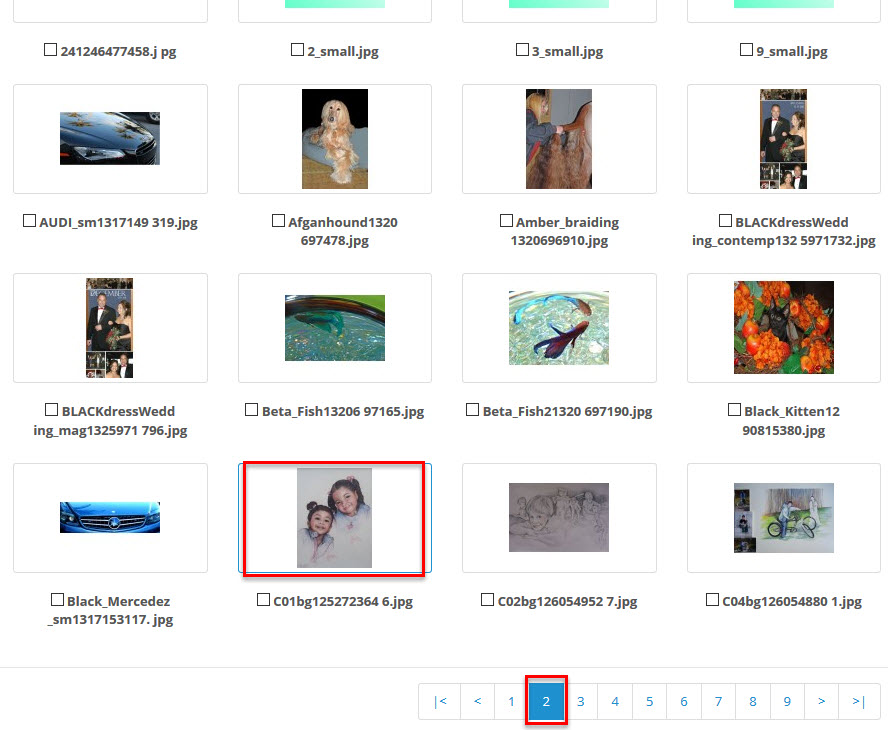This screenshot has width=888, height=730.
Task: Go to the next page arrow
Action: pos(821,702)
